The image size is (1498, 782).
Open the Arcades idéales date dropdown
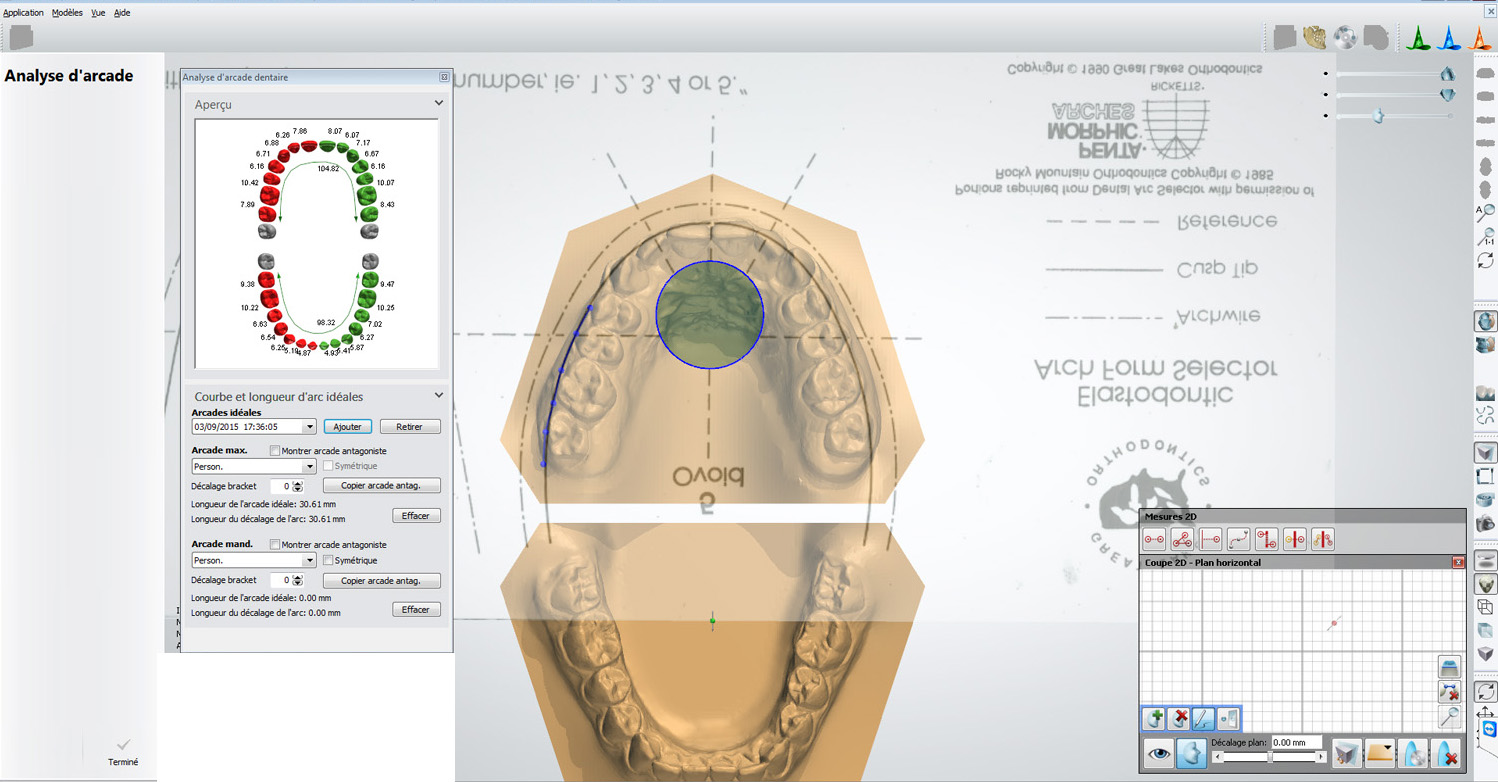point(309,427)
